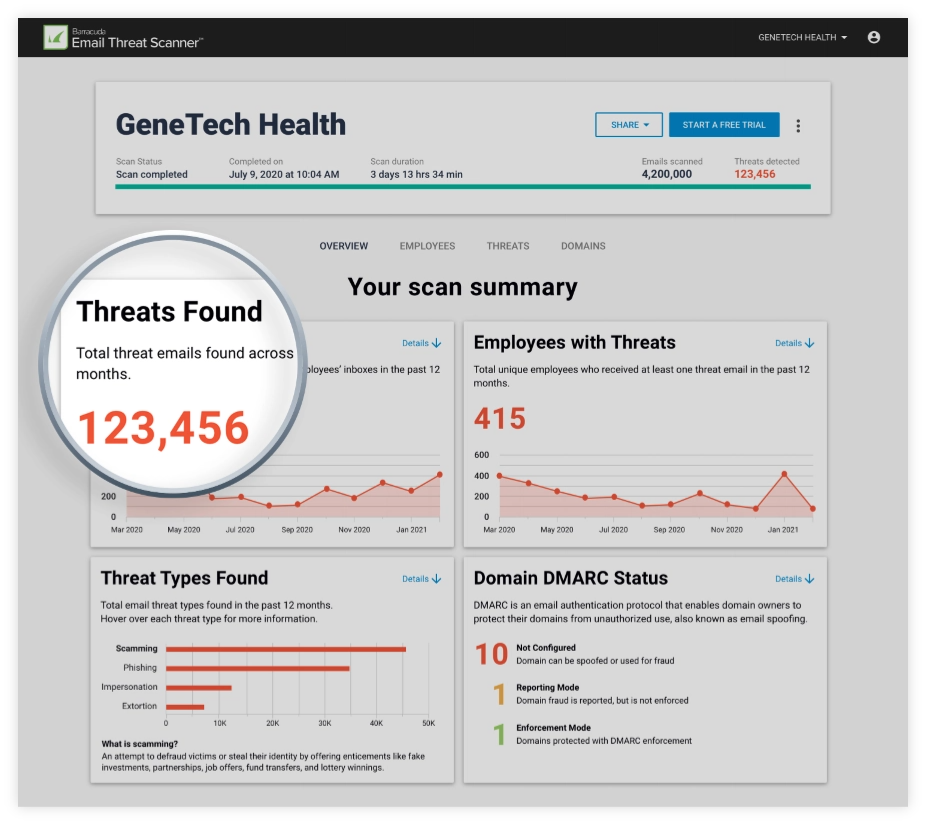The image size is (926, 825).
Task: Click the Jan 2021 peak point in Employees chart
Action: point(784,474)
